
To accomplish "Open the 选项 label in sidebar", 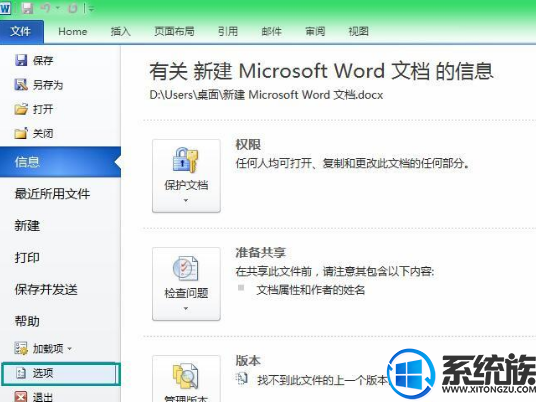I will coord(43,373).
